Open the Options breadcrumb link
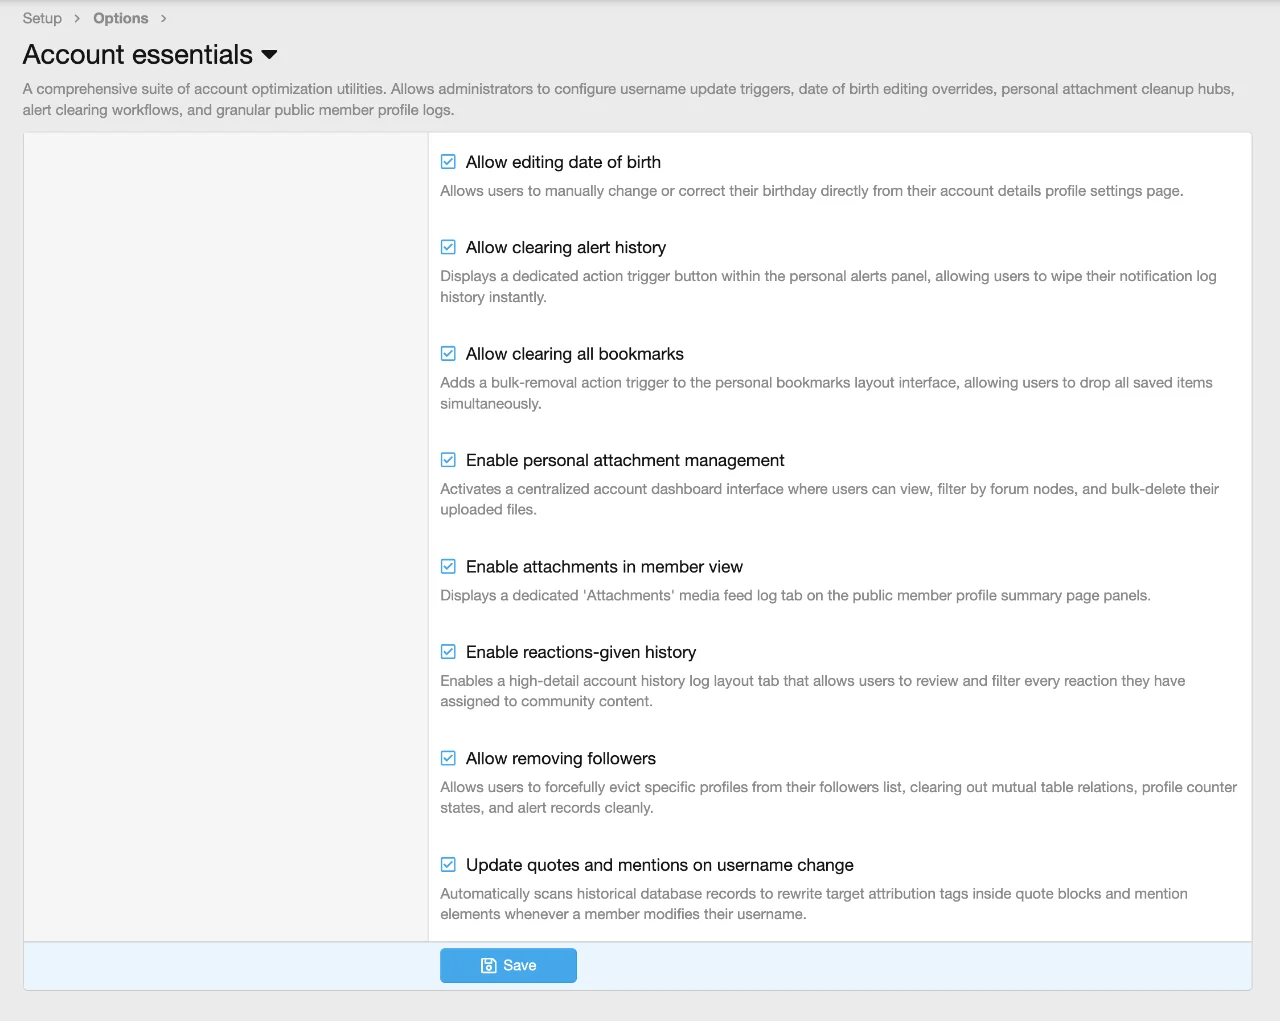The image size is (1280, 1021). click(121, 18)
